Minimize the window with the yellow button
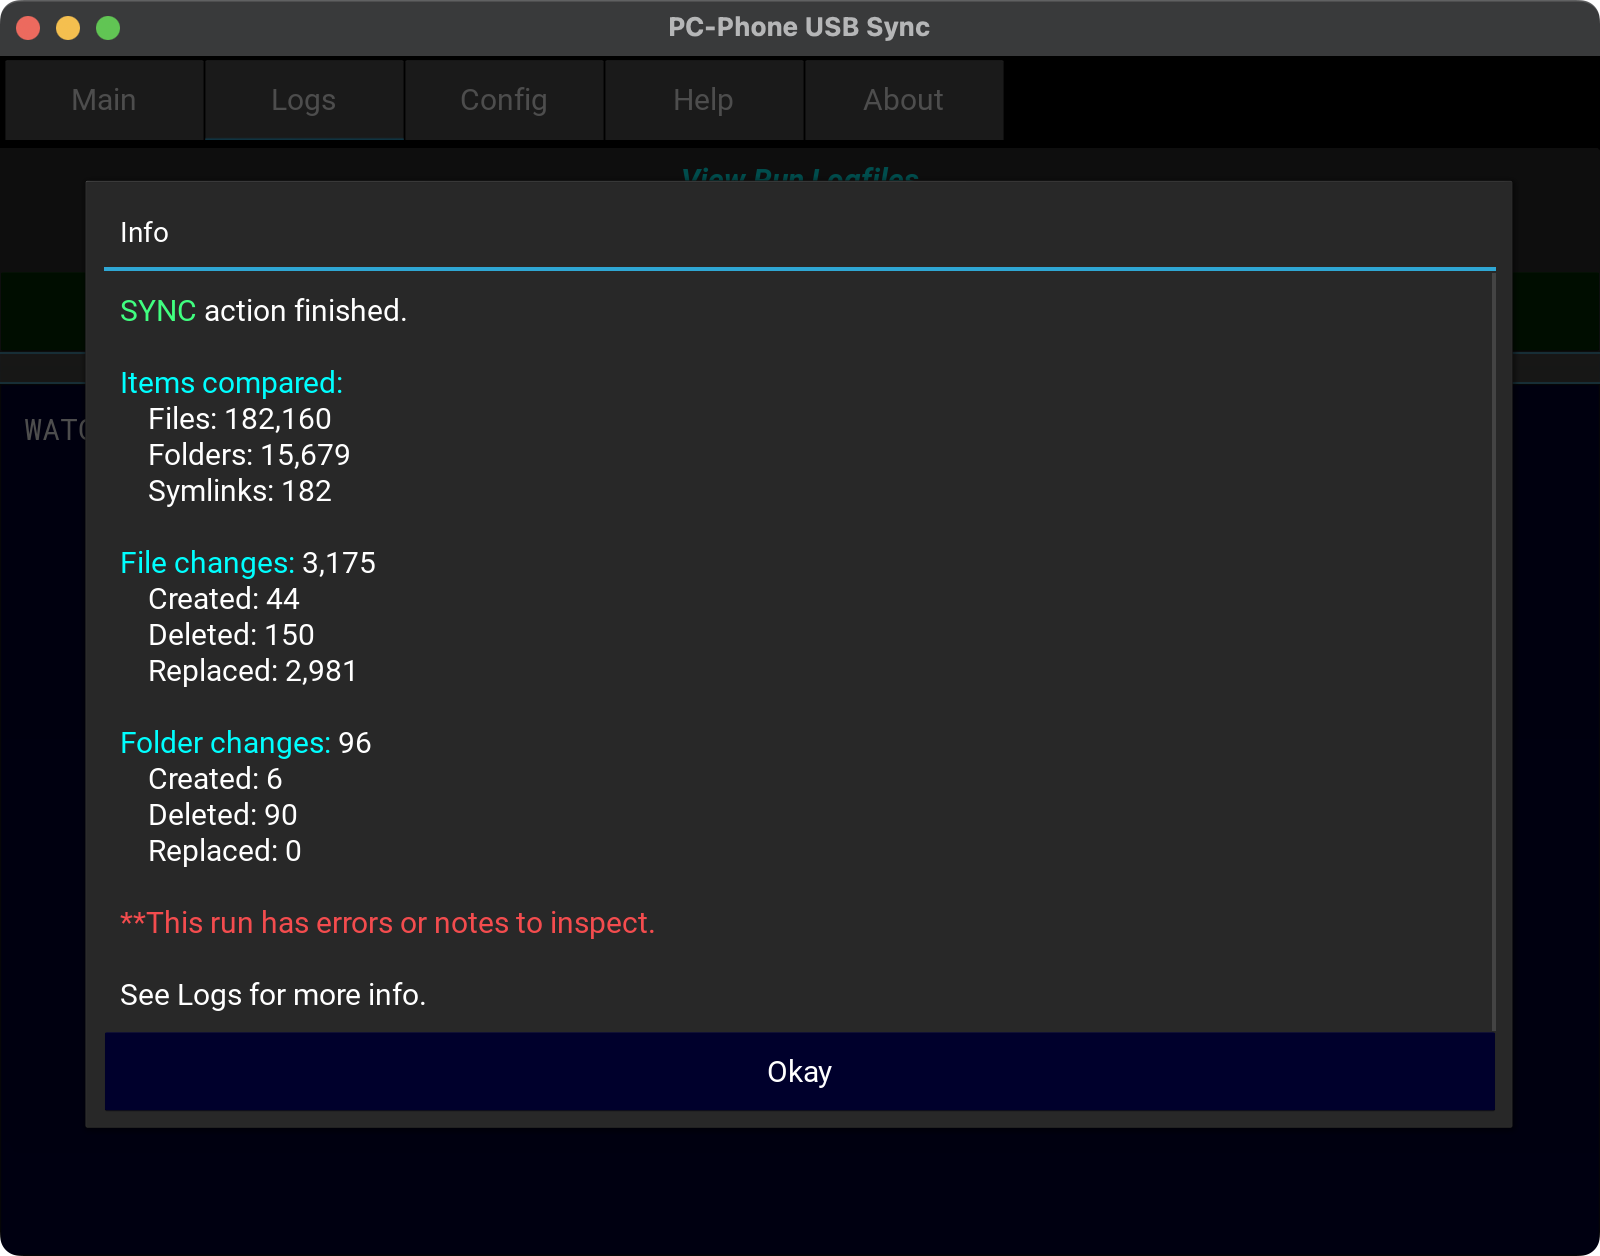Image resolution: width=1600 pixels, height=1256 pixels. pos(68,28)
